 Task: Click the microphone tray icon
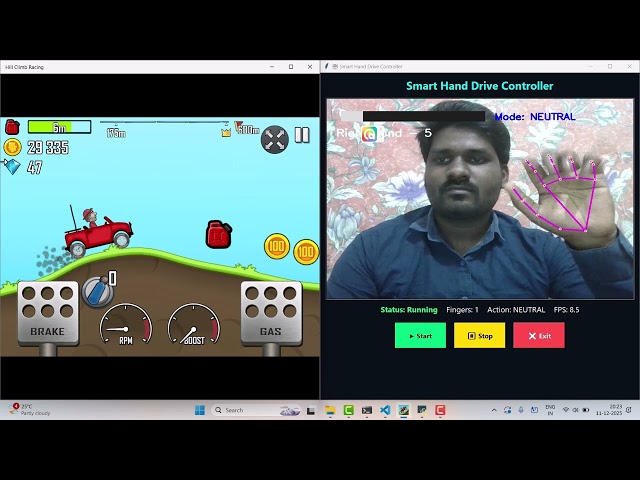521,410
